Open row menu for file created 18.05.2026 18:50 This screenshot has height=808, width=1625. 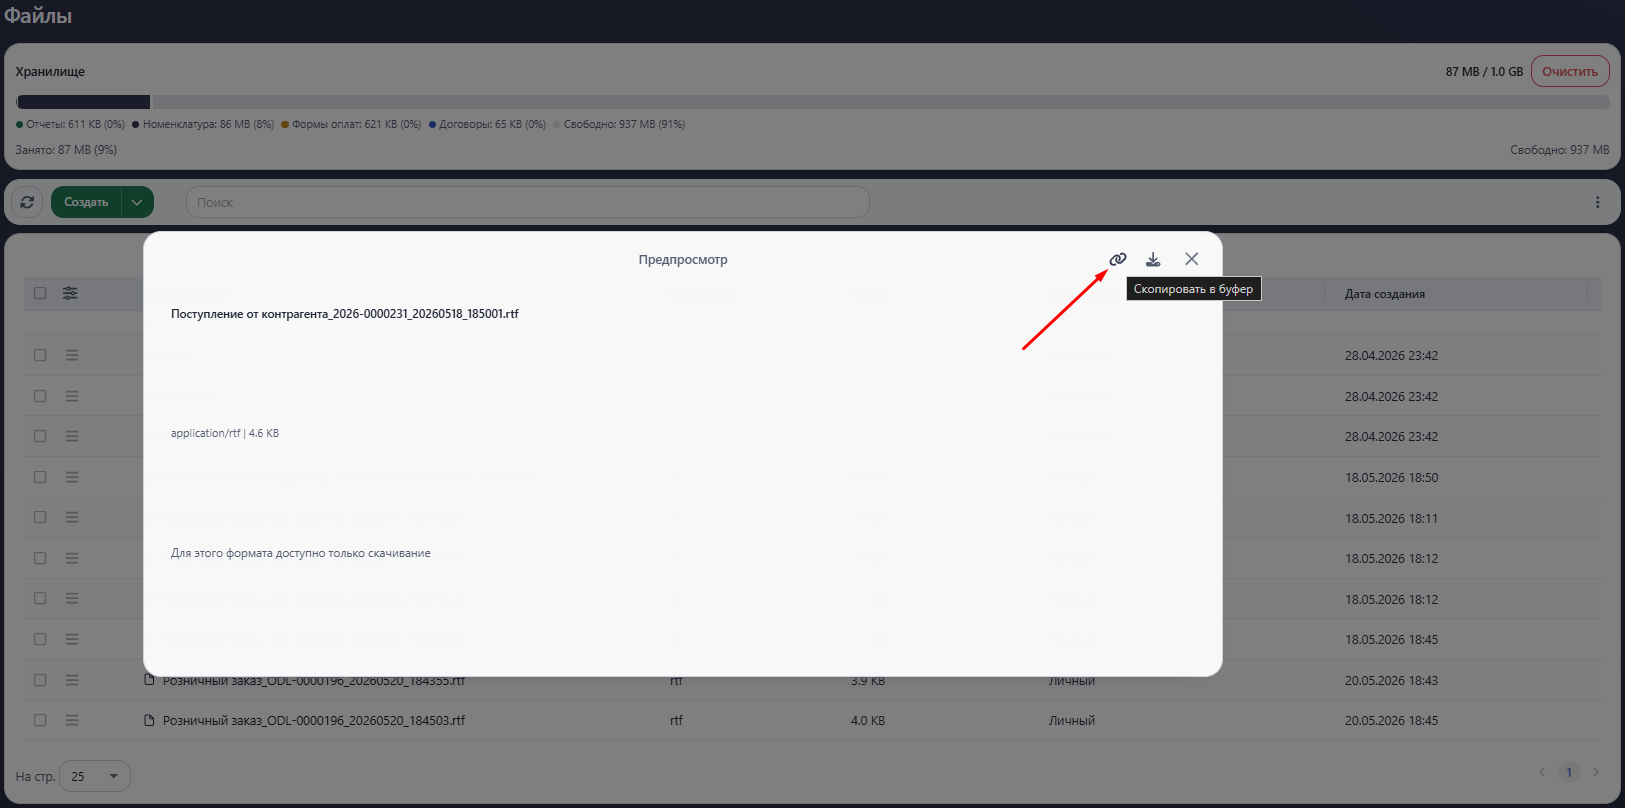(x=72, y=477)
